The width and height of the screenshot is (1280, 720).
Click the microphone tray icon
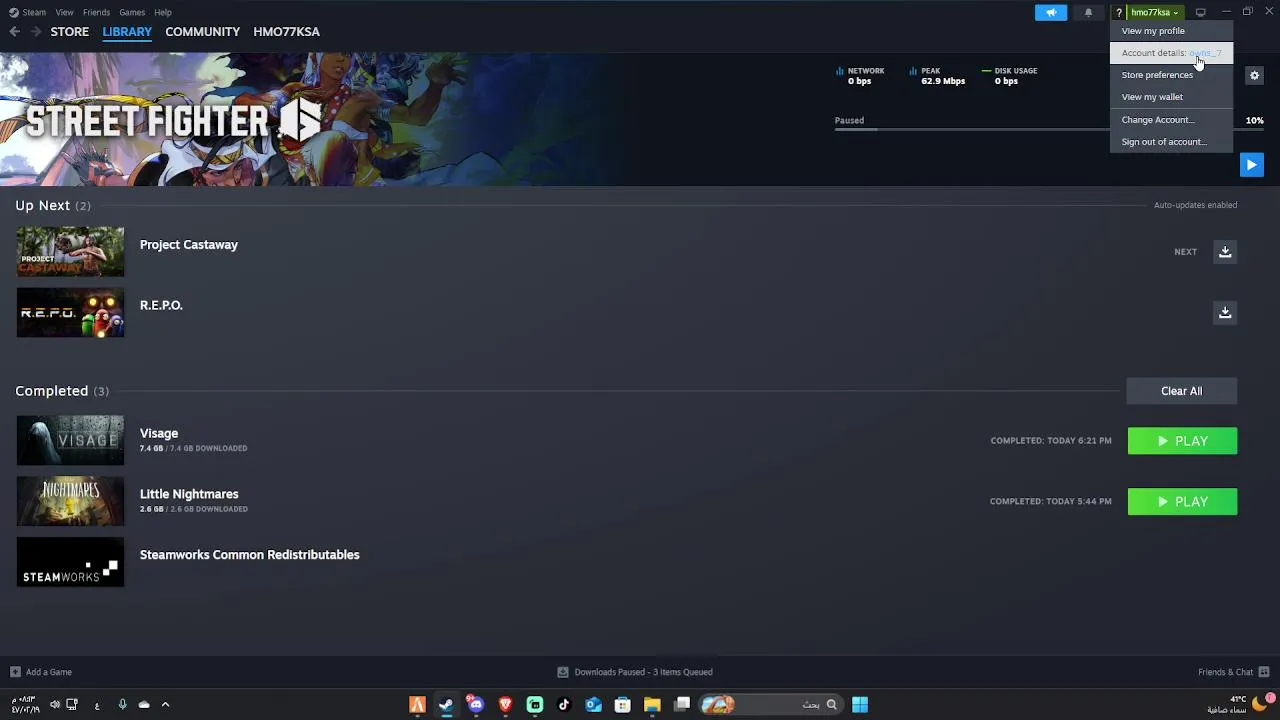pos(122,704)
